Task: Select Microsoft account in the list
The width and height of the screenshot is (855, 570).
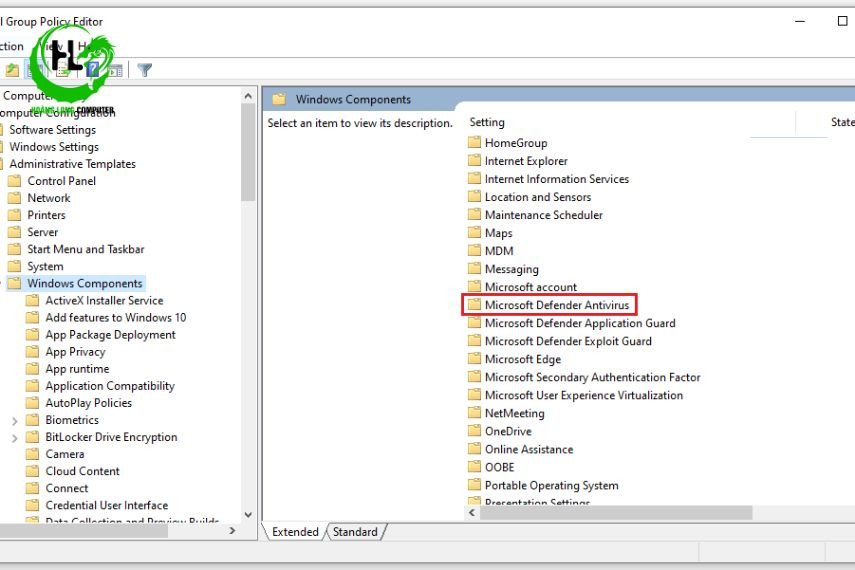Action: click(x=522, y=287)
